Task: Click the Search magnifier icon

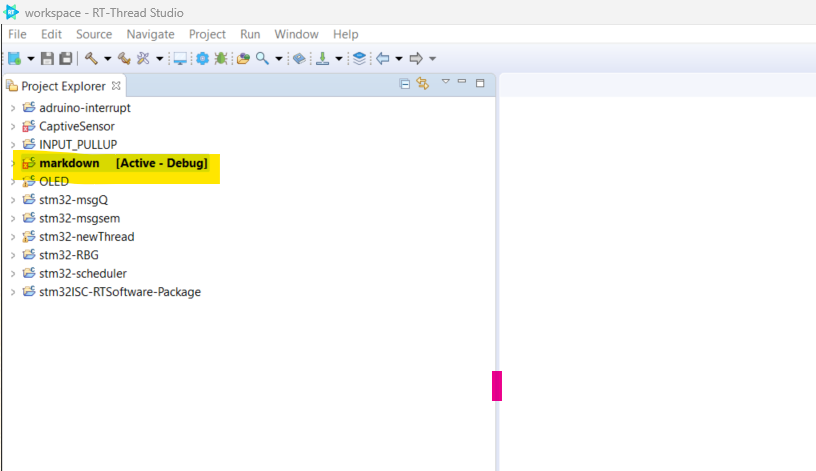Action: click(262, 59)
